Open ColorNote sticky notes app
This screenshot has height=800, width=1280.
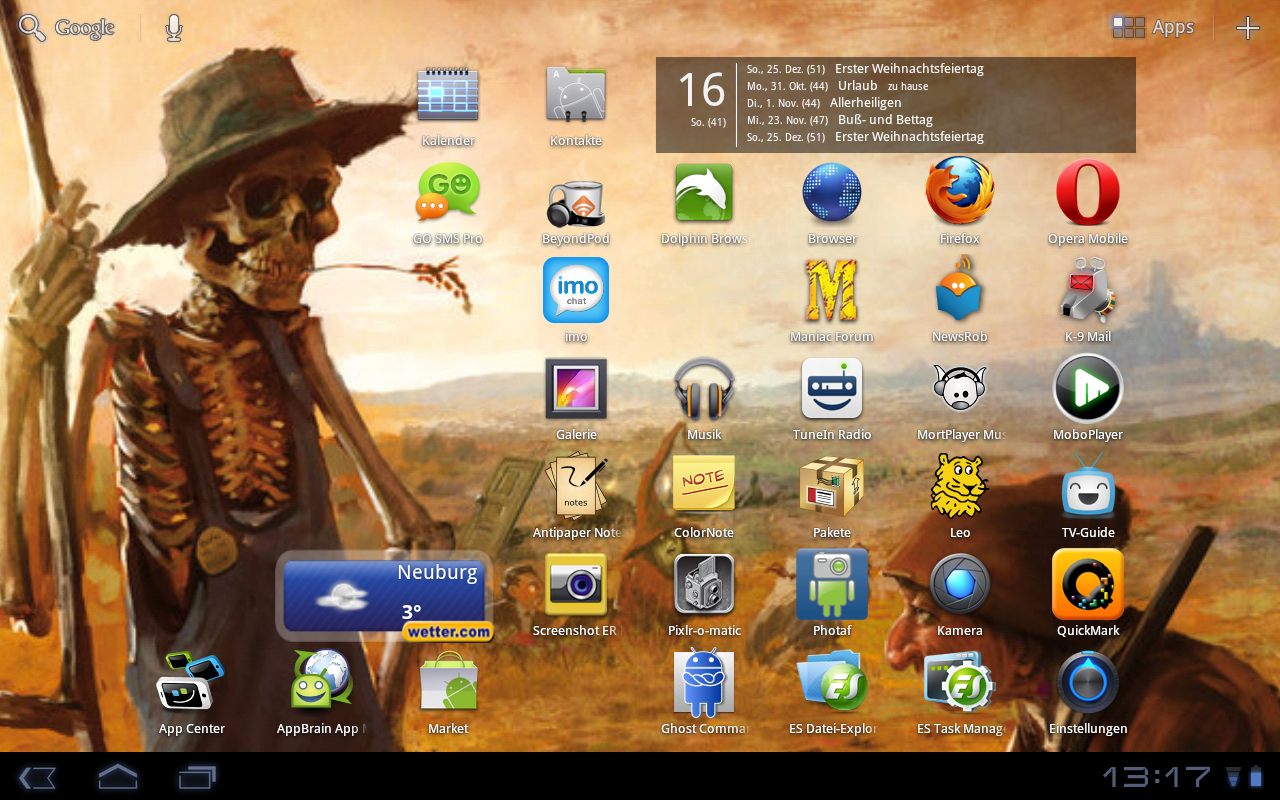(703, 488)
